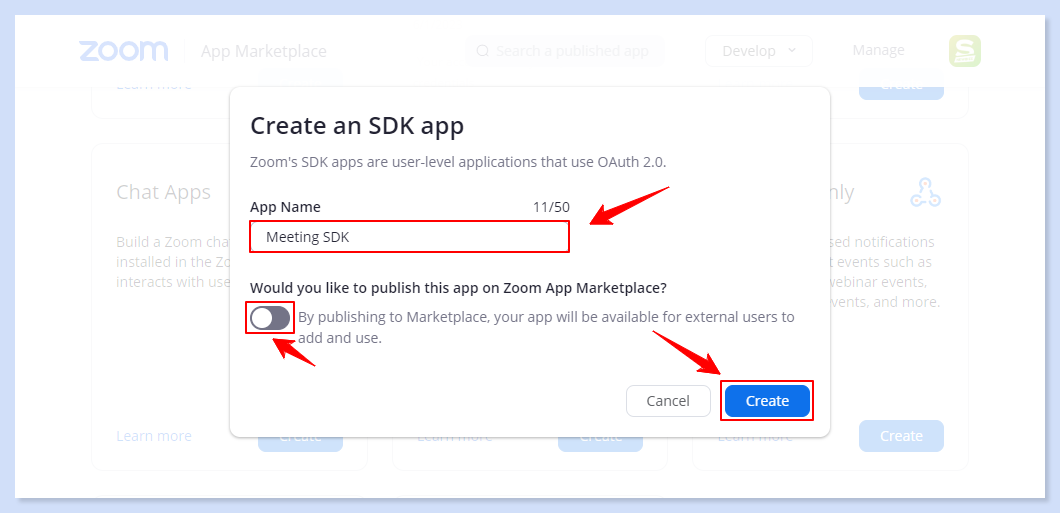
Task: Focus the App Name text field
Action: (410, 237)
